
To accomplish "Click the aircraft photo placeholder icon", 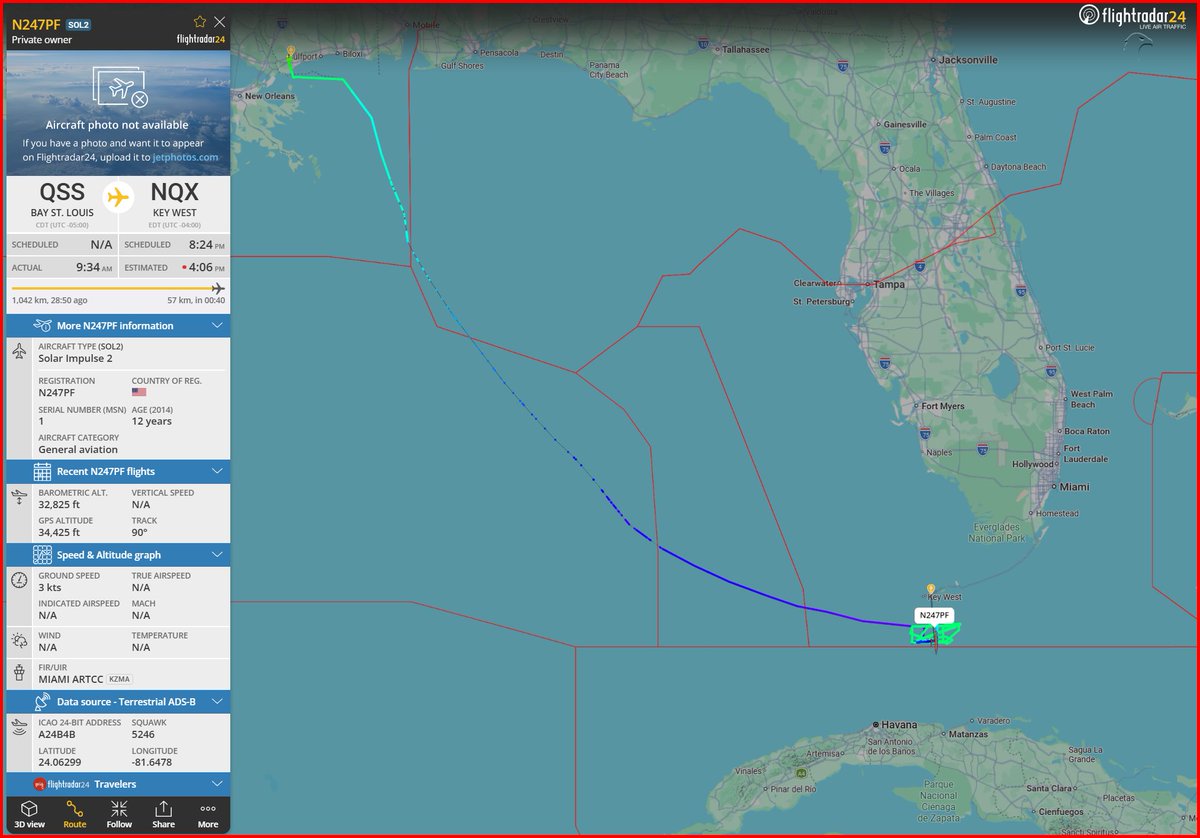I will click(118, 87).
